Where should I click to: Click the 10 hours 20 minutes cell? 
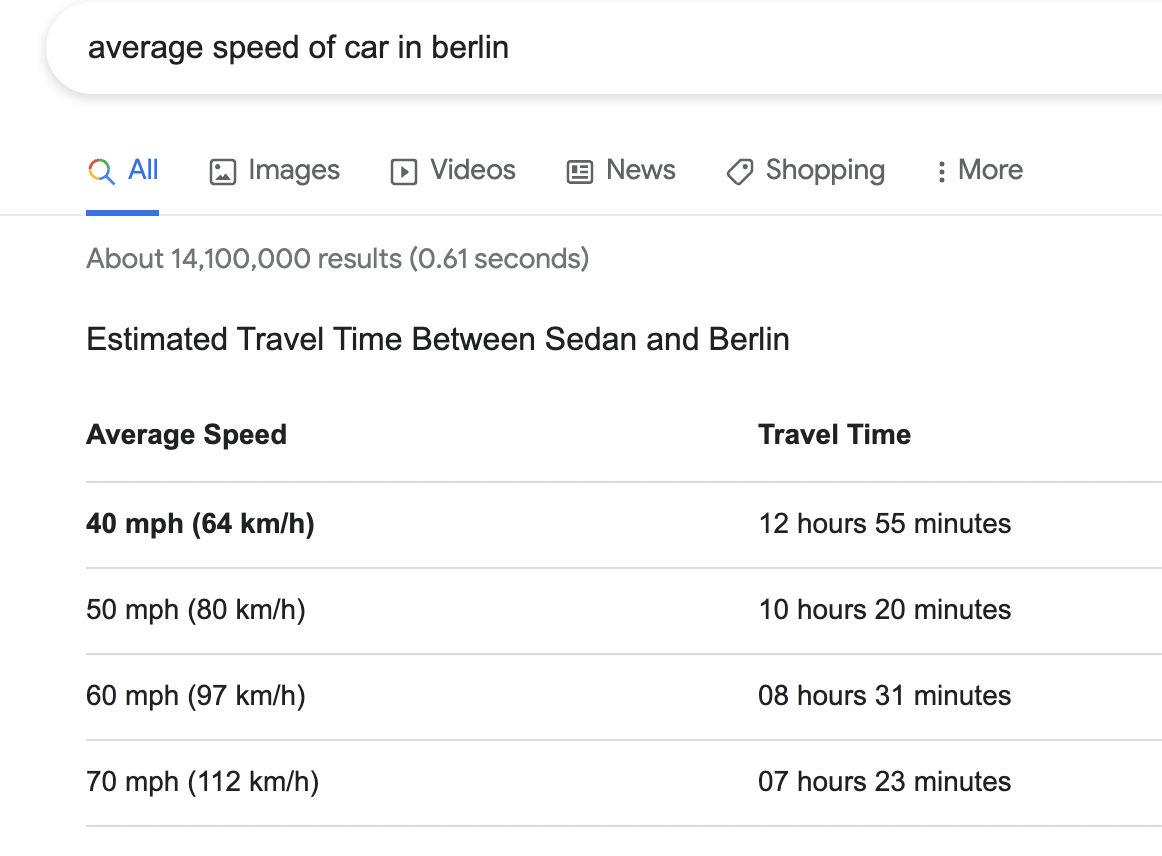885,610
